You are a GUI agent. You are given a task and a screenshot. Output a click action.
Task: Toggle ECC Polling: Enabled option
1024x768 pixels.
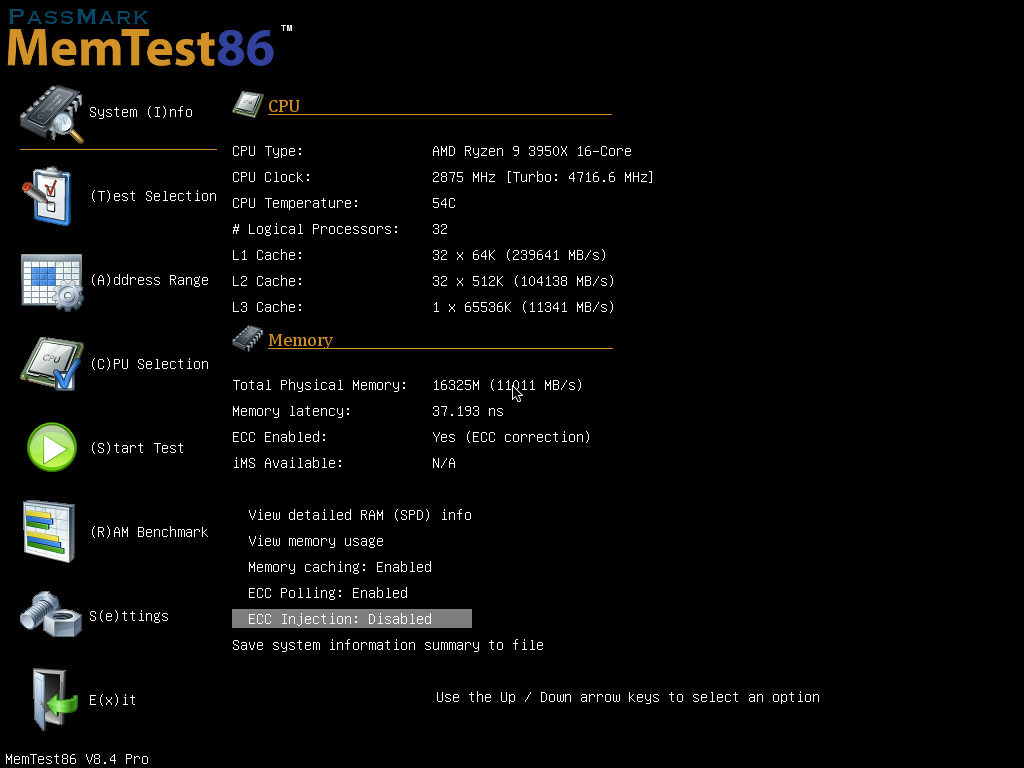(328, 593)
